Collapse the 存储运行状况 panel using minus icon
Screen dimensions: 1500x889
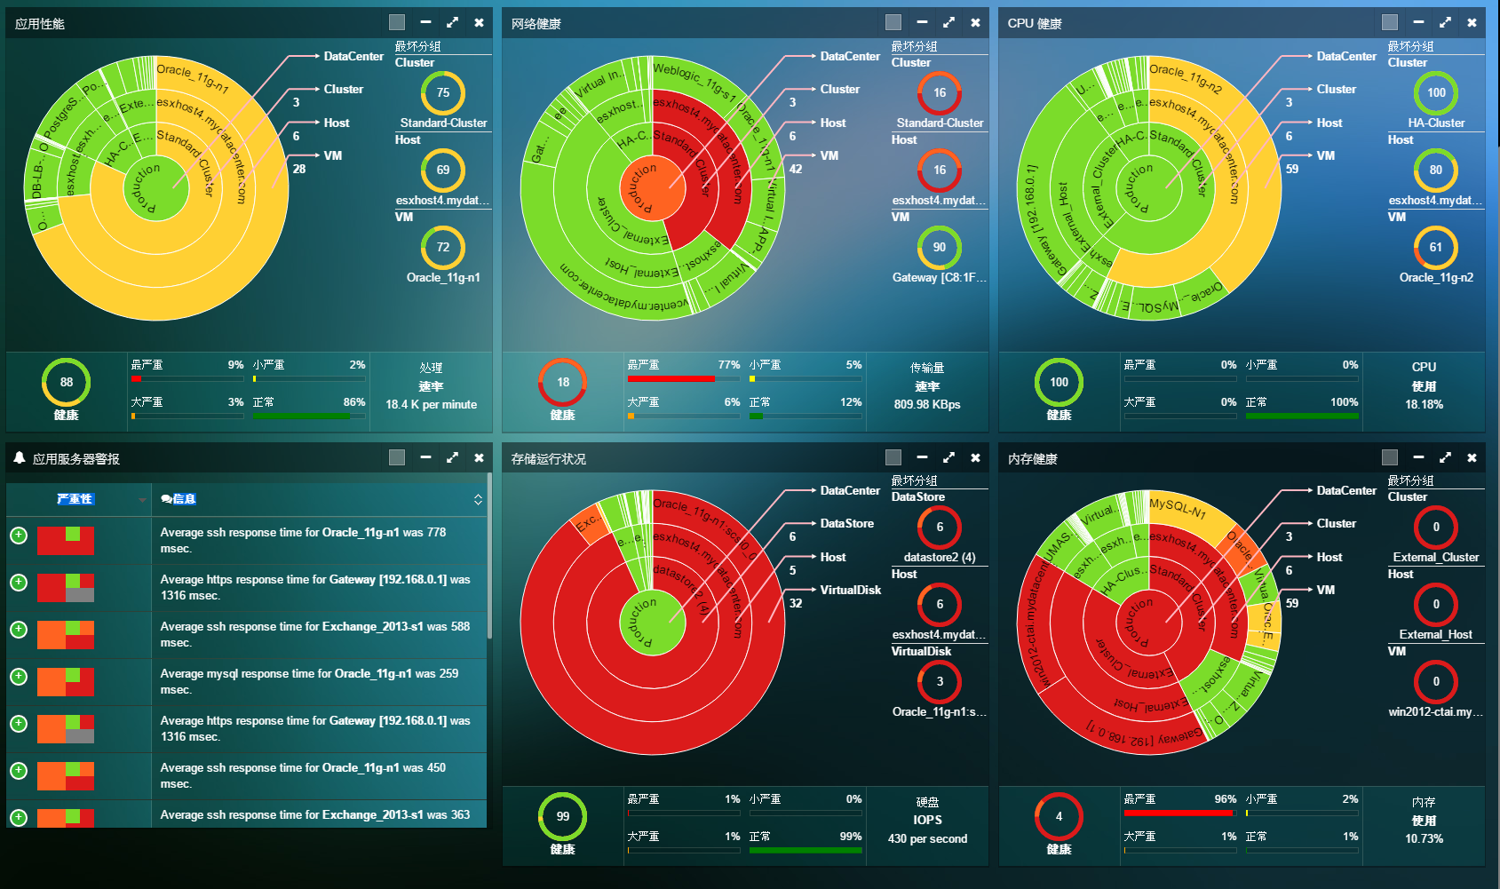pos(921,457)
